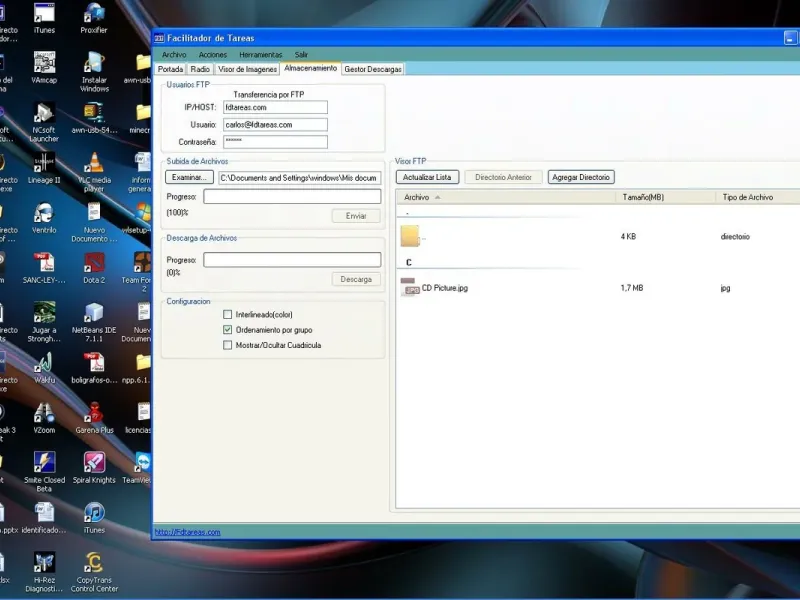Enable the Interlineado(color) checkbox
This screenshot has width=800, height=600.
228,314
